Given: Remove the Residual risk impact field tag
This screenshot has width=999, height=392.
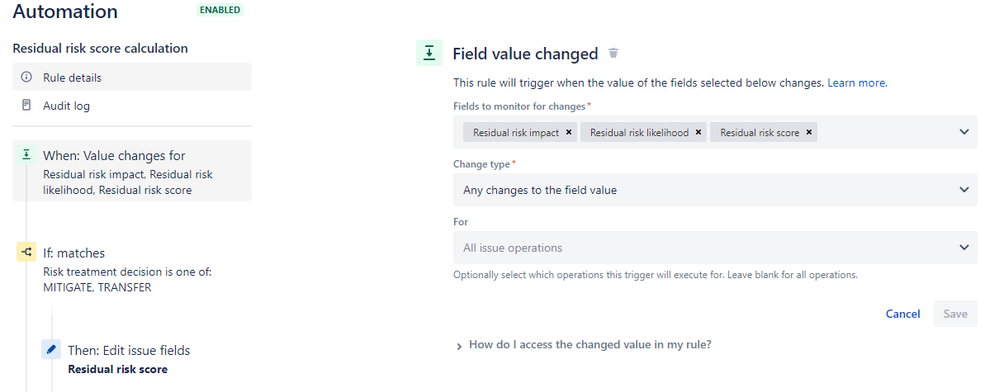Looking at the screenshot, I should click(x=568, y=133).
